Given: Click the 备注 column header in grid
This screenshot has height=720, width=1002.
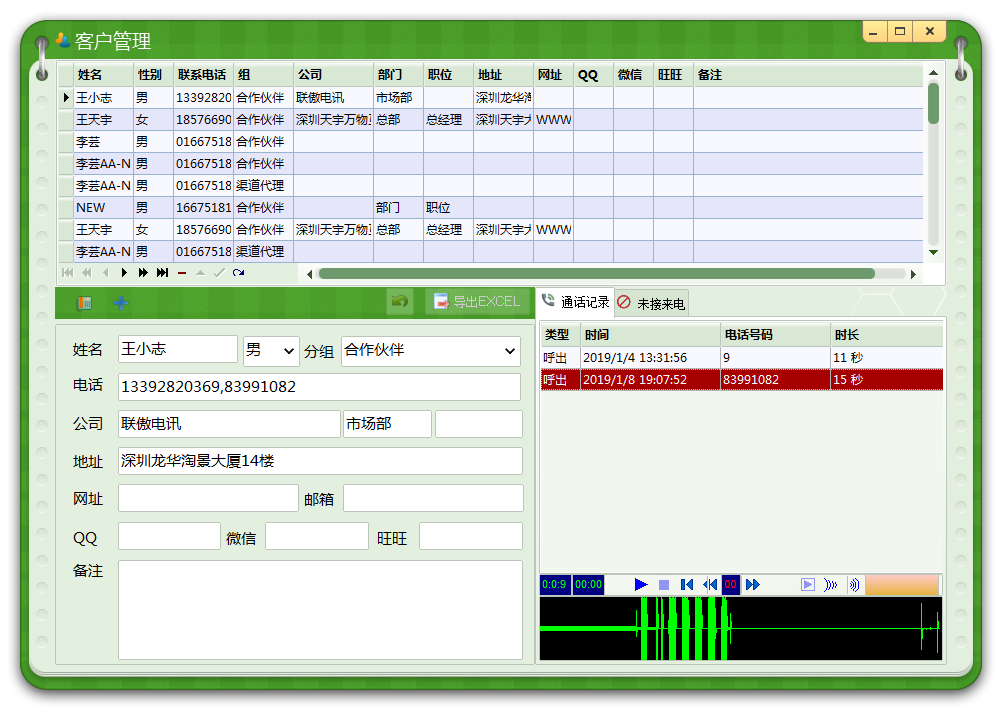Looking at the screenshot, I should tap(808, 75).
